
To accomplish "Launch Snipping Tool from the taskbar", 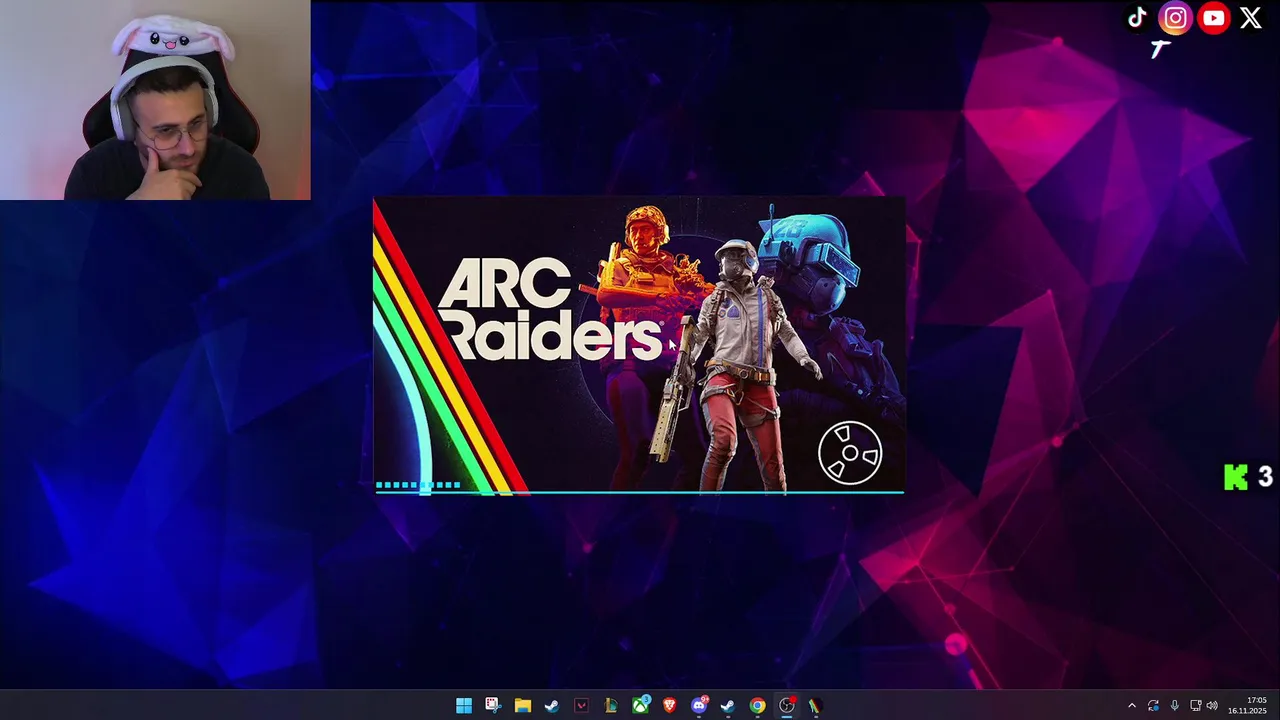I will pos(493,706).
